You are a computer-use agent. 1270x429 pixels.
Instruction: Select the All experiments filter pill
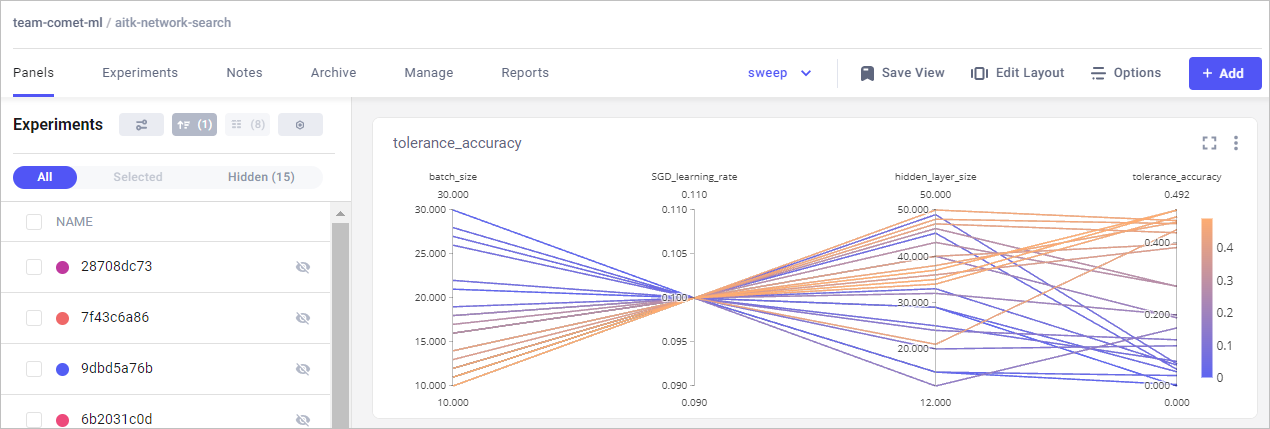[45, 177]
